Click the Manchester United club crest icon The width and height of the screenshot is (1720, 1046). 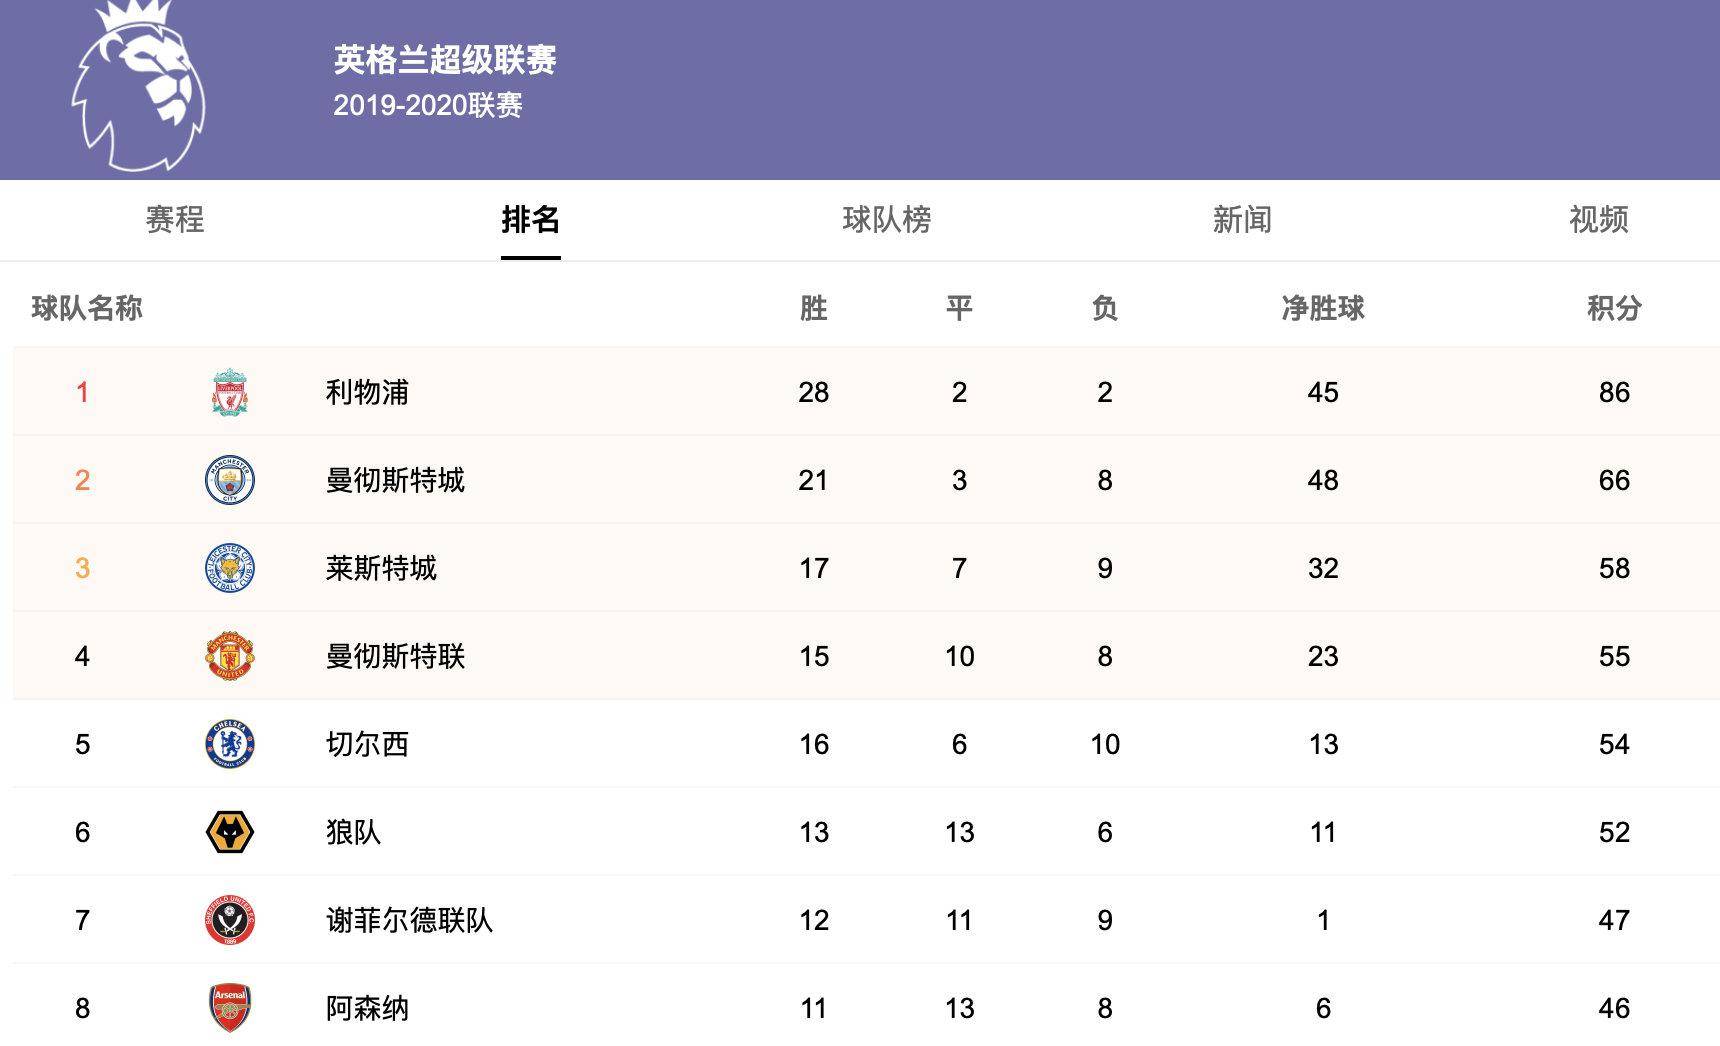(x=228, y=655)
